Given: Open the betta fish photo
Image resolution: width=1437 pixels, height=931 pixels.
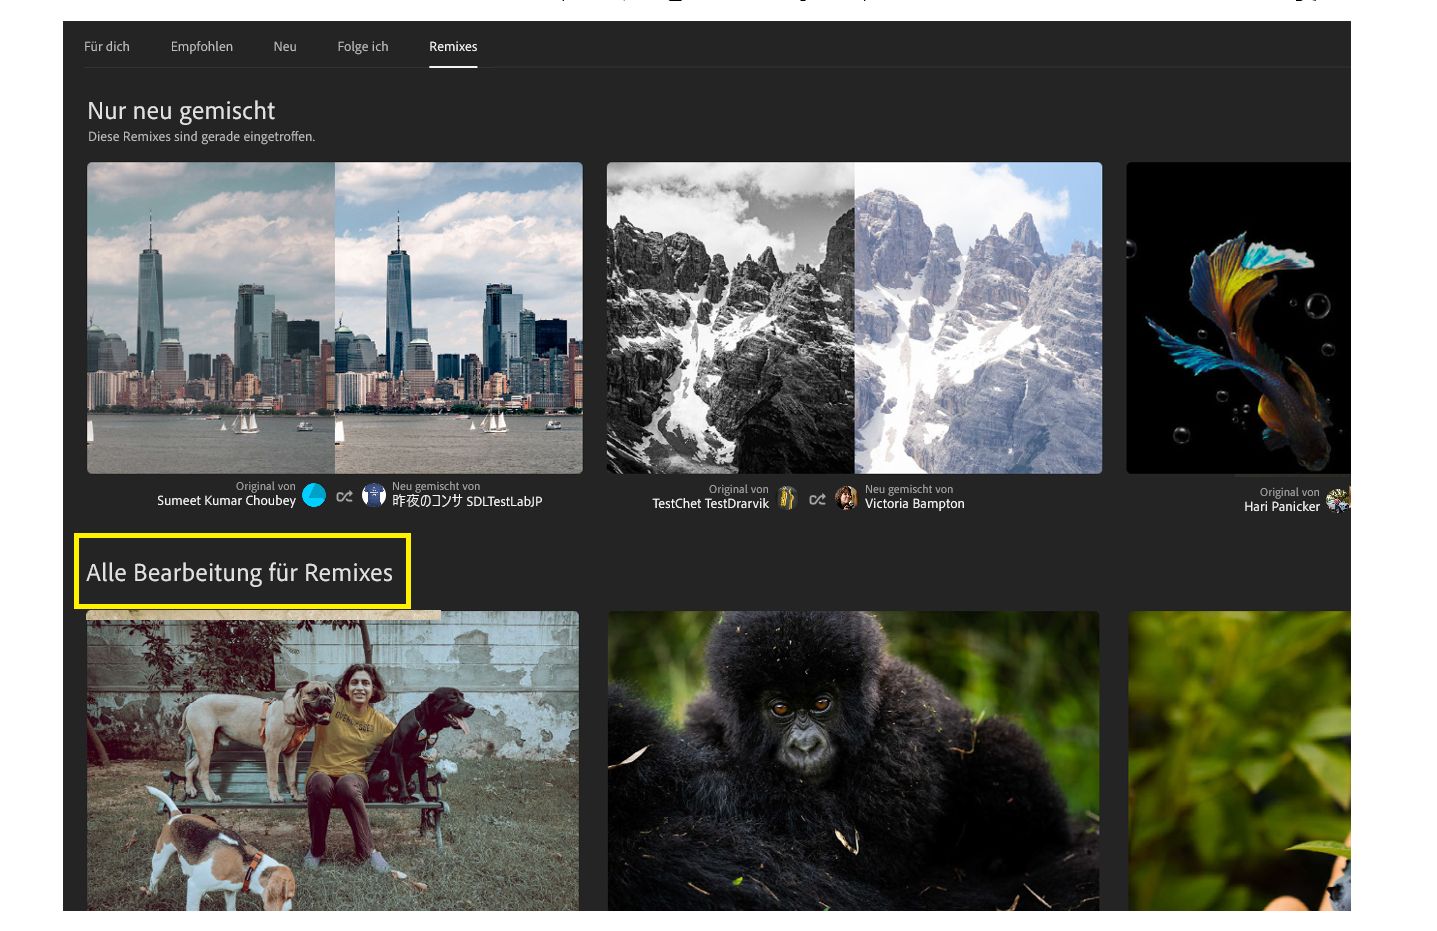Looking at the screenshot, I should pyautogui.click(x=1239, y=318).
